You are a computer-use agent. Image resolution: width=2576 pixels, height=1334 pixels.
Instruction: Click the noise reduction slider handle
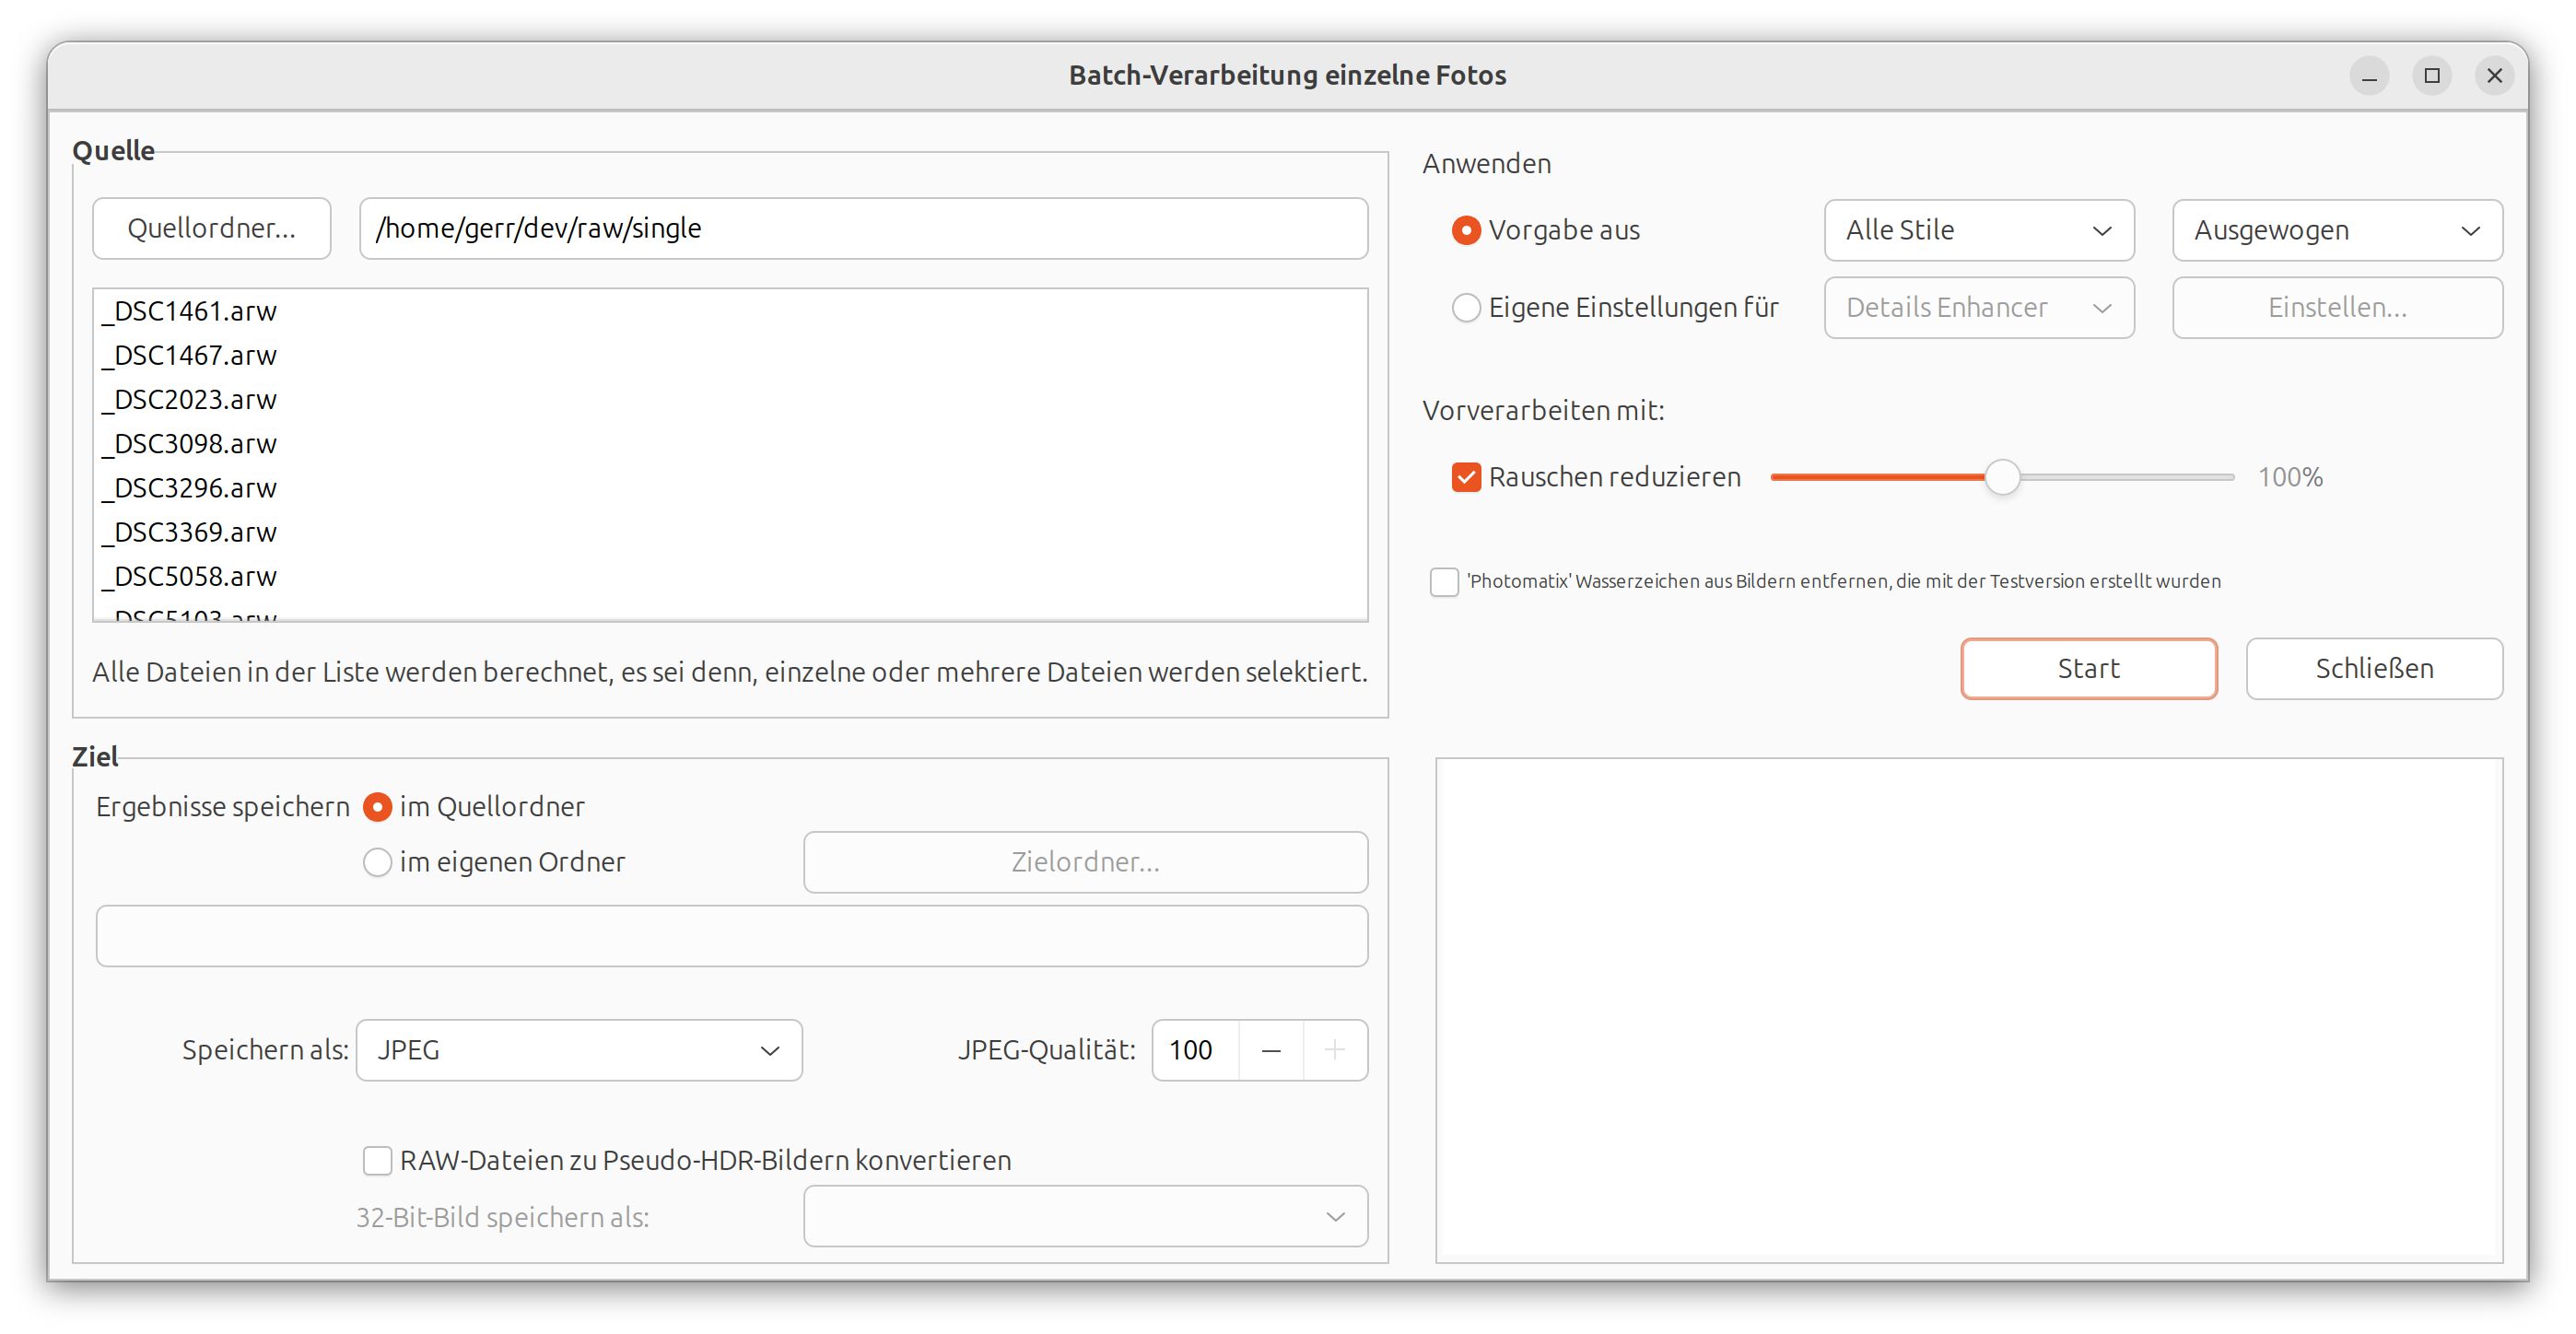[x=2002, y=477]
